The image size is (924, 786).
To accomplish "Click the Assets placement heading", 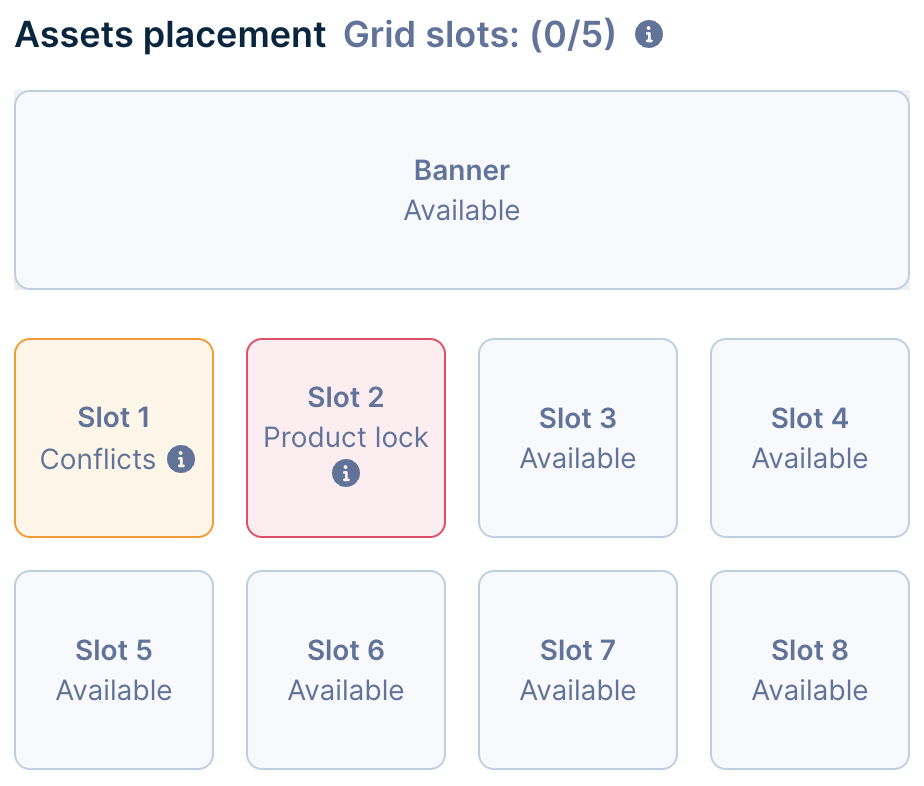I will click(171, 35).
